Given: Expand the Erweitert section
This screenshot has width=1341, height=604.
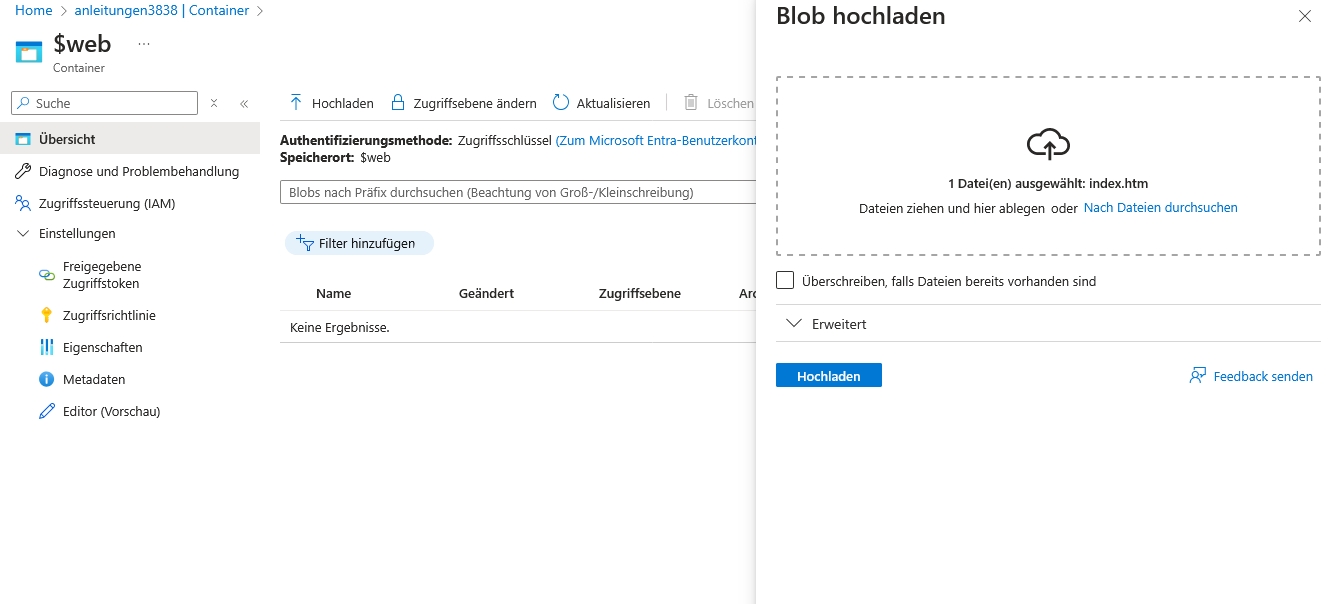Looking at the screenshot, I should pos(795,324).
